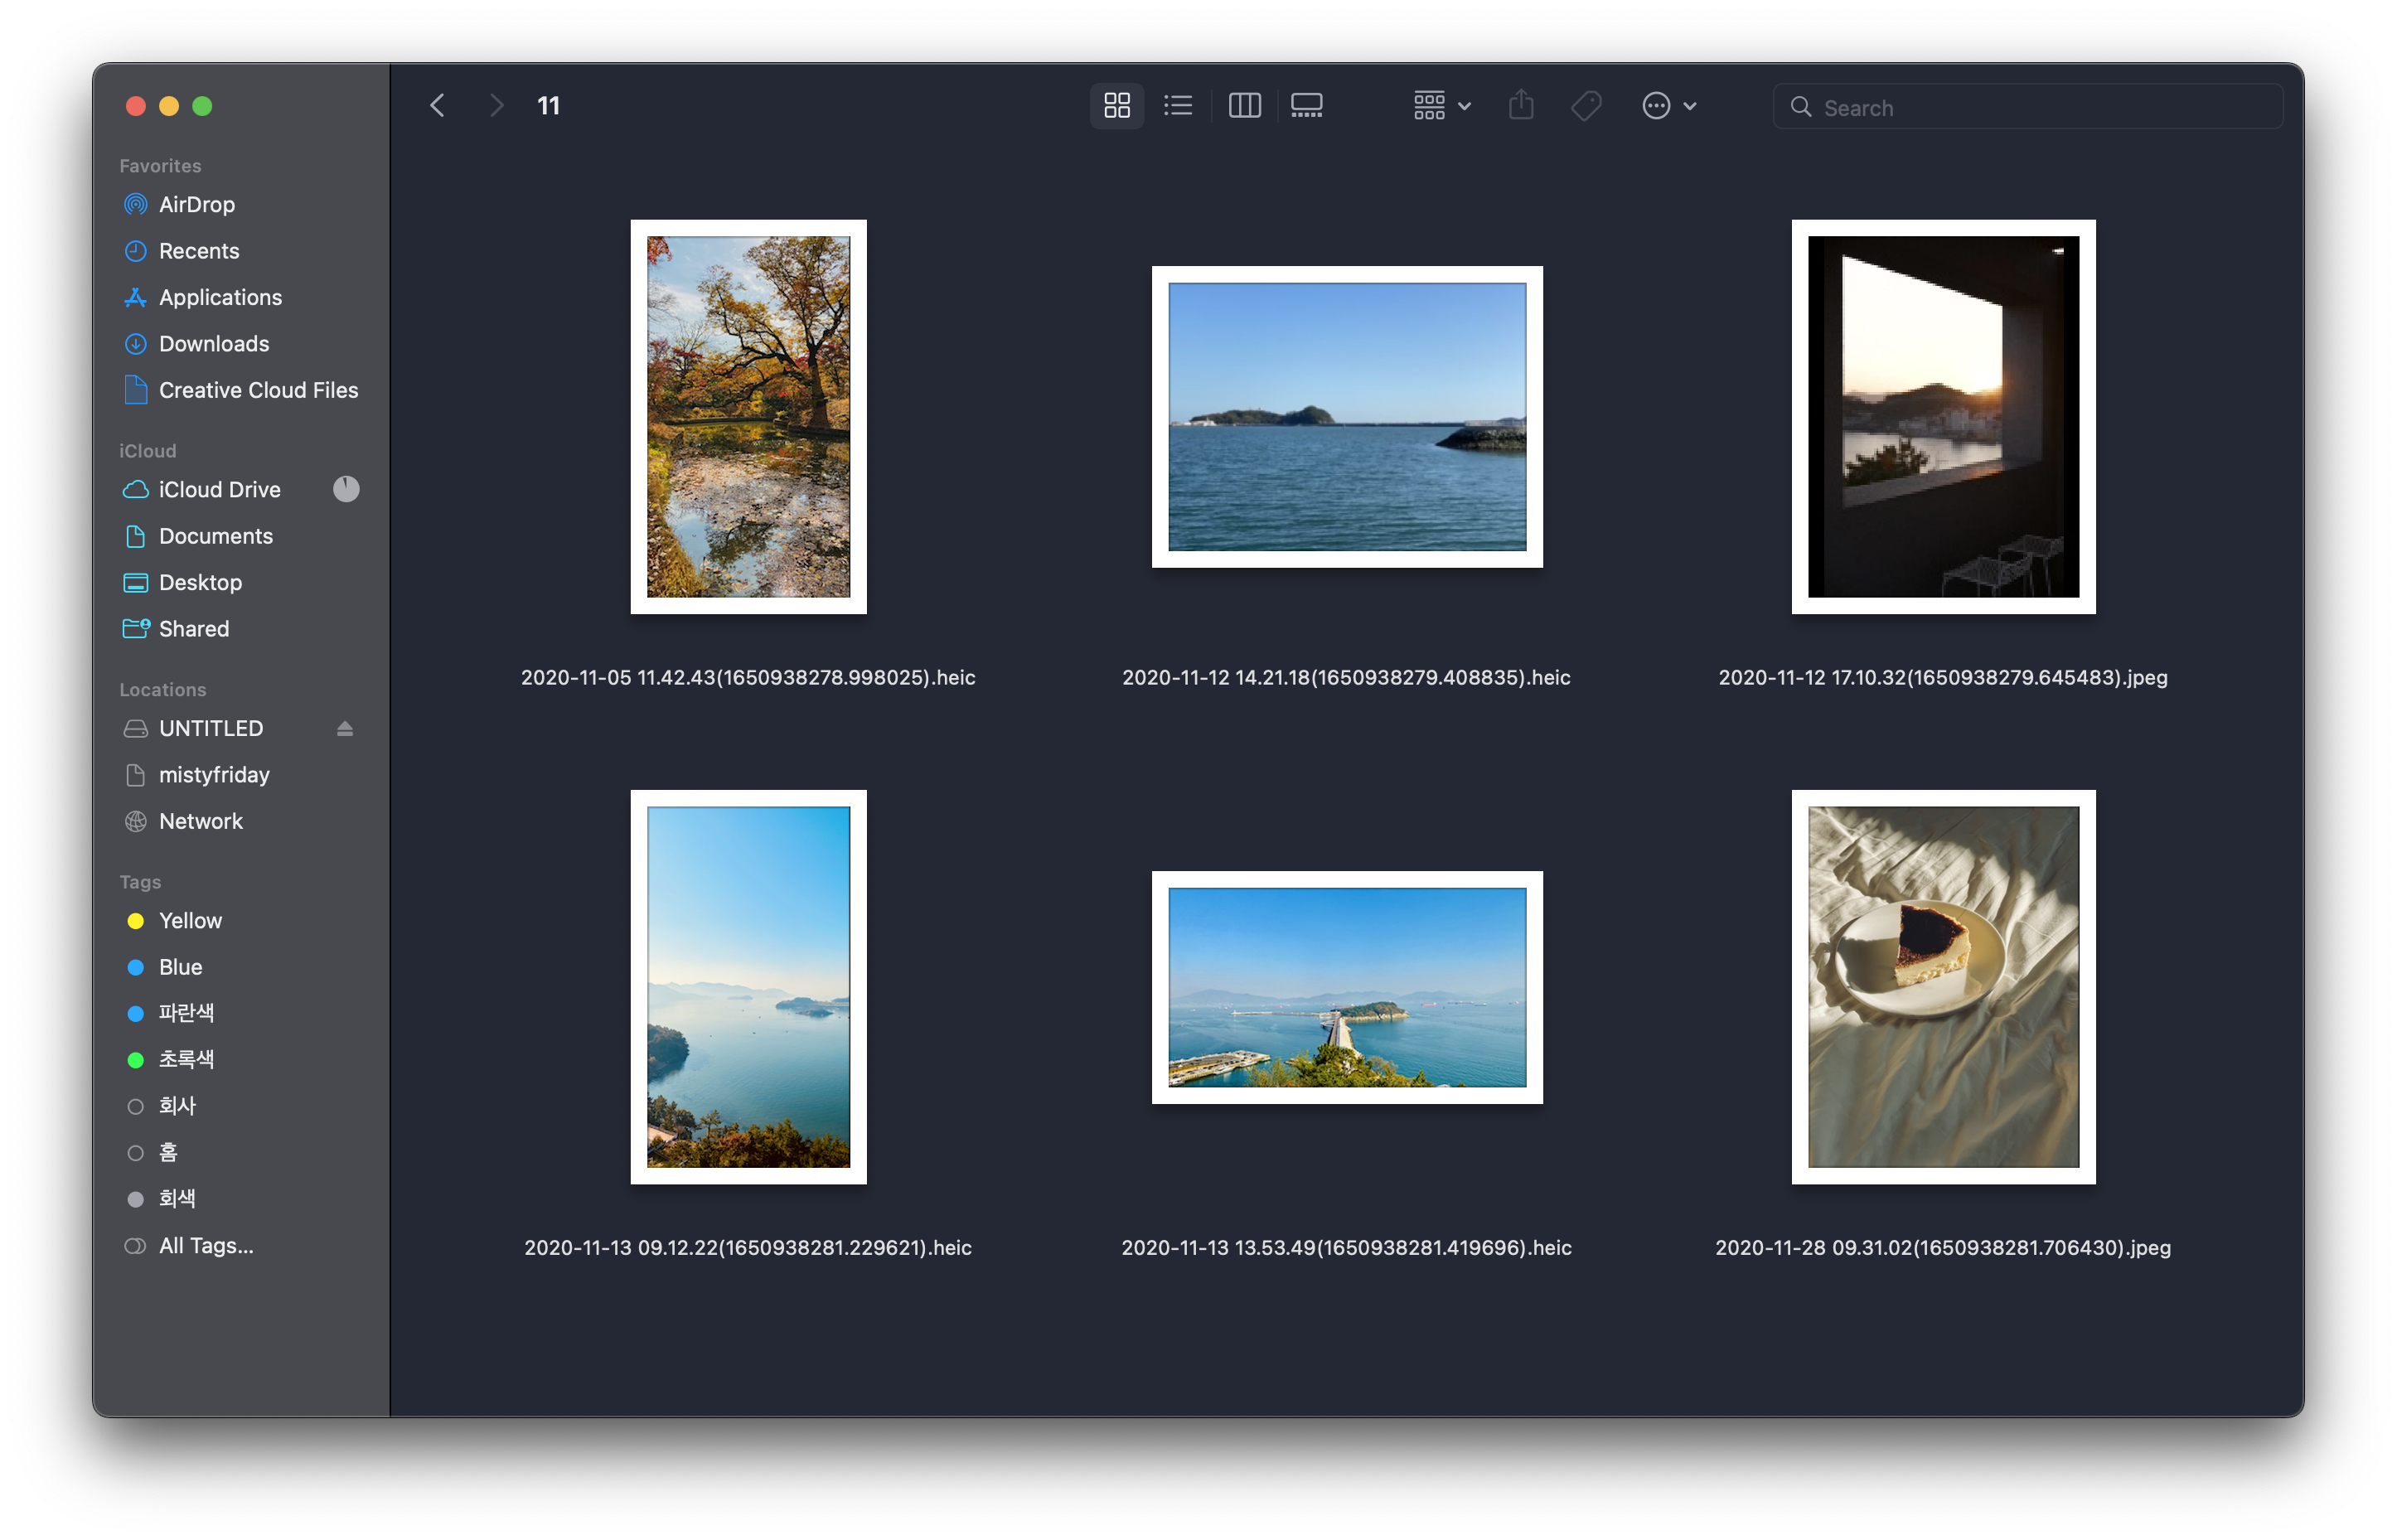This screenshot has width=2397, height=1540.
Task: Switch to icon view mode
Action: [1116, 106]
